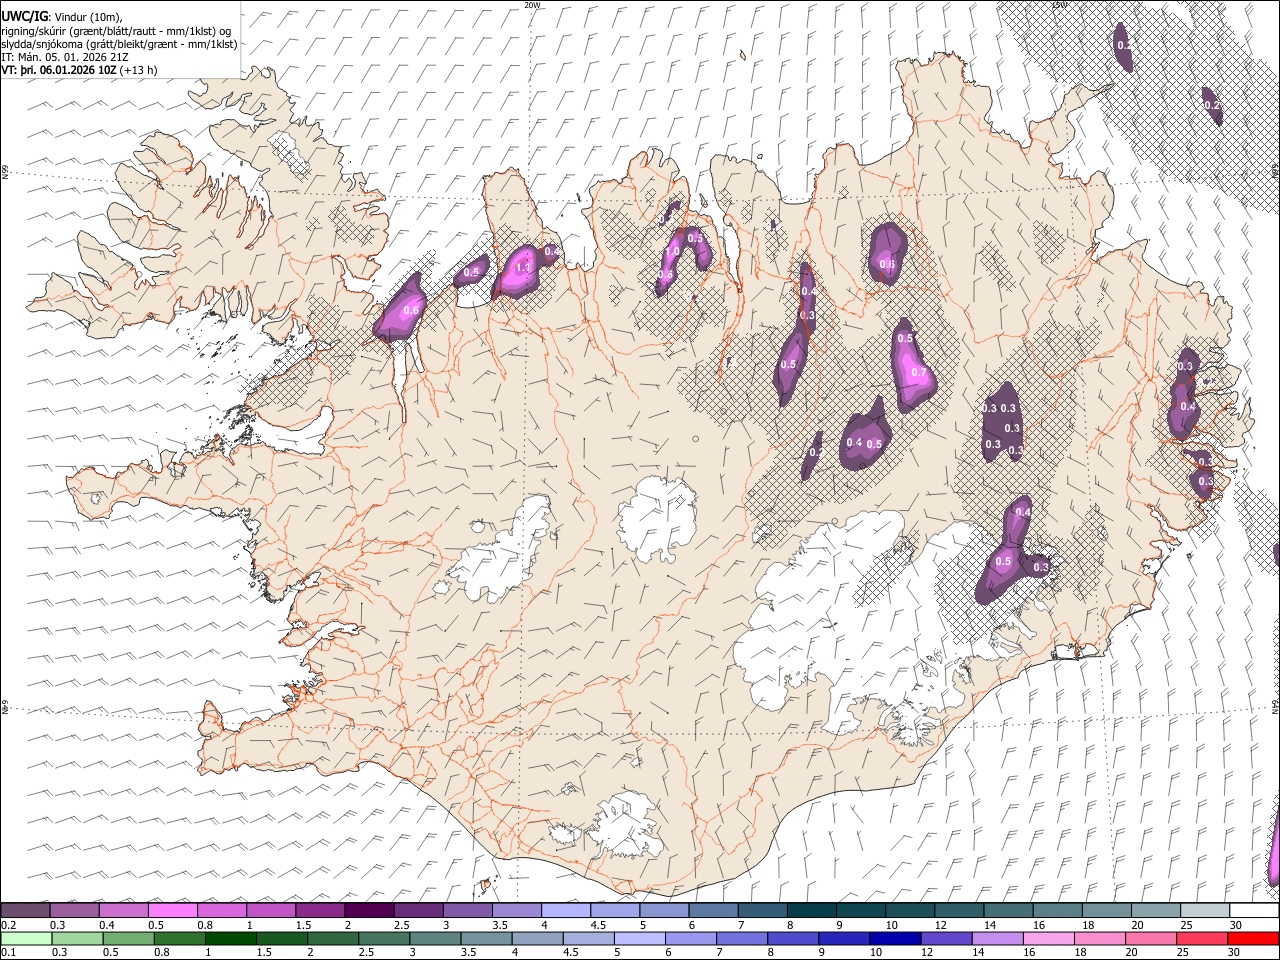Click red swatch between 25 and 30
Screen dimensions: 1280x960
tap(1204, 939)
